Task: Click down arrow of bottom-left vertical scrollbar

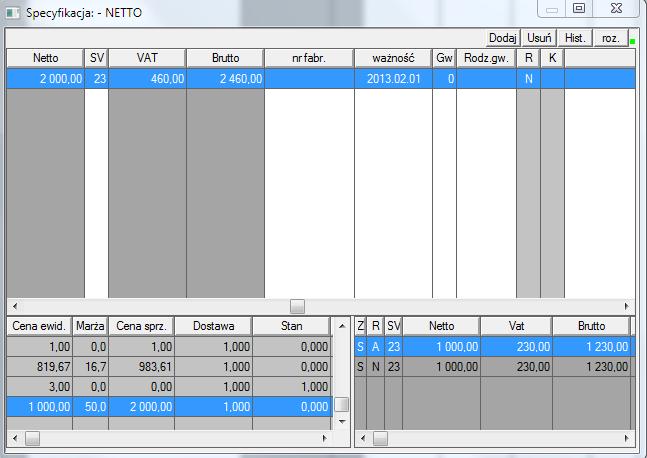Action: 341,422
